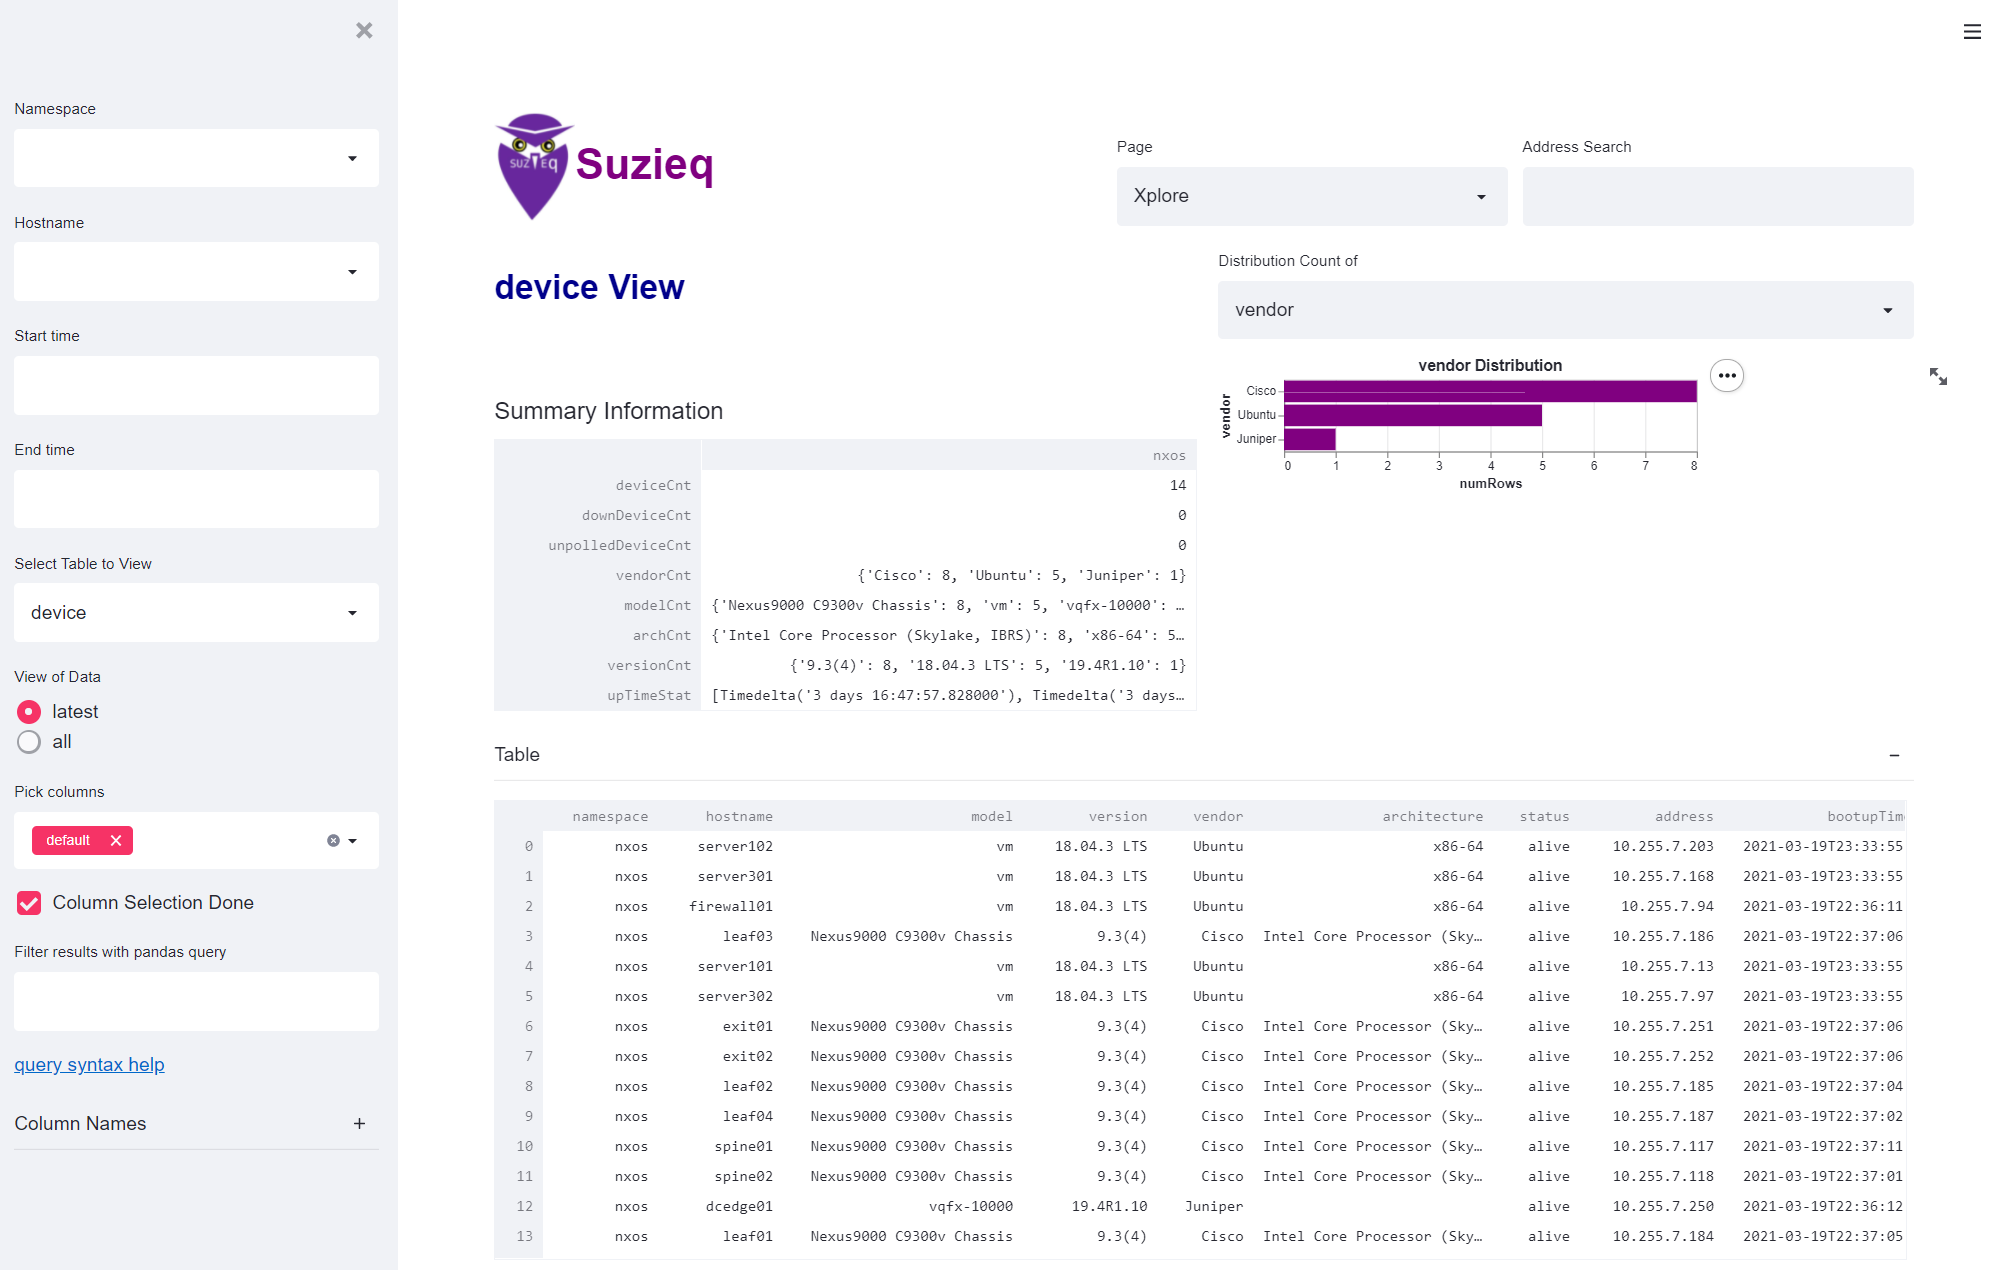This screenshot has height=1270, width=2009.
Task: Sort table by version column header
Action: pos(1117,817)
